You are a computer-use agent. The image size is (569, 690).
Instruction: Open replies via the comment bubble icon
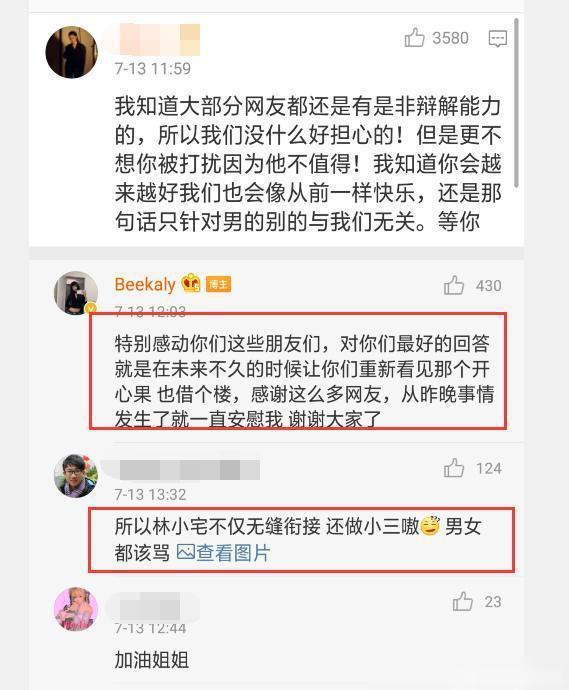click(x=498, y=38)
